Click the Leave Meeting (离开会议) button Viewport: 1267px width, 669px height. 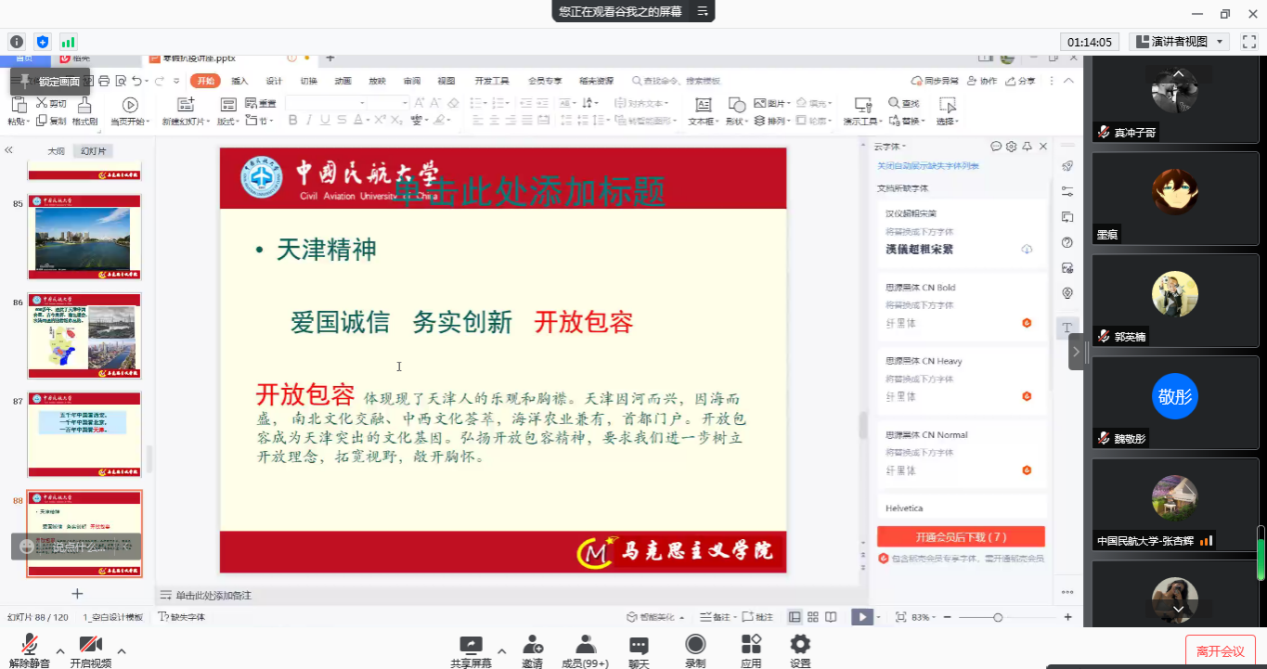coord(1220,651)
